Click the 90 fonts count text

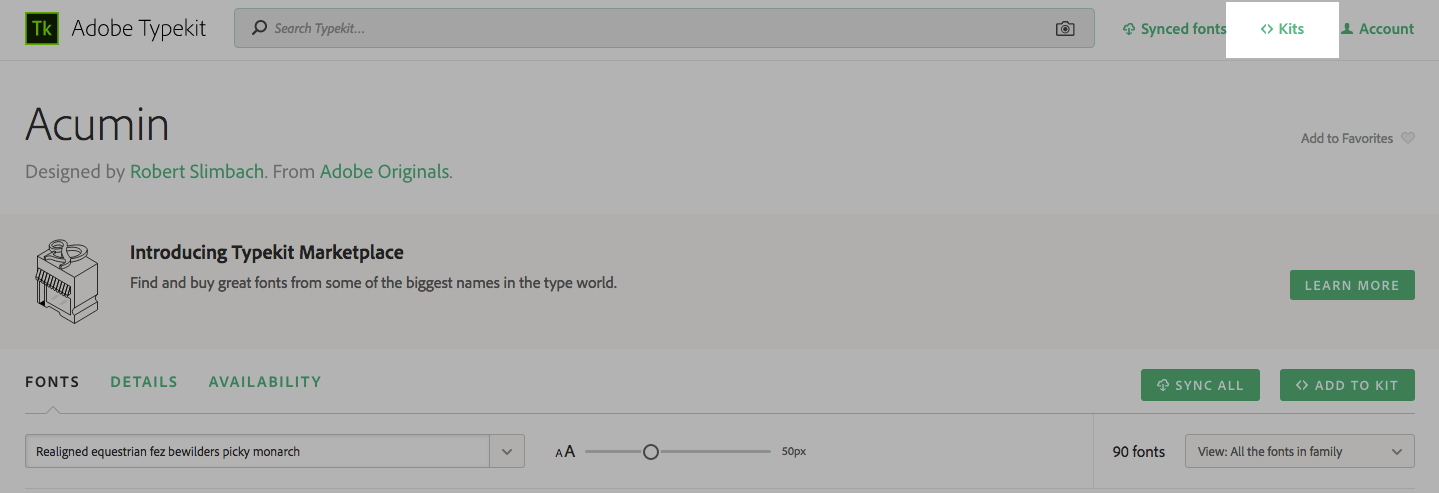coord(1139,452)
